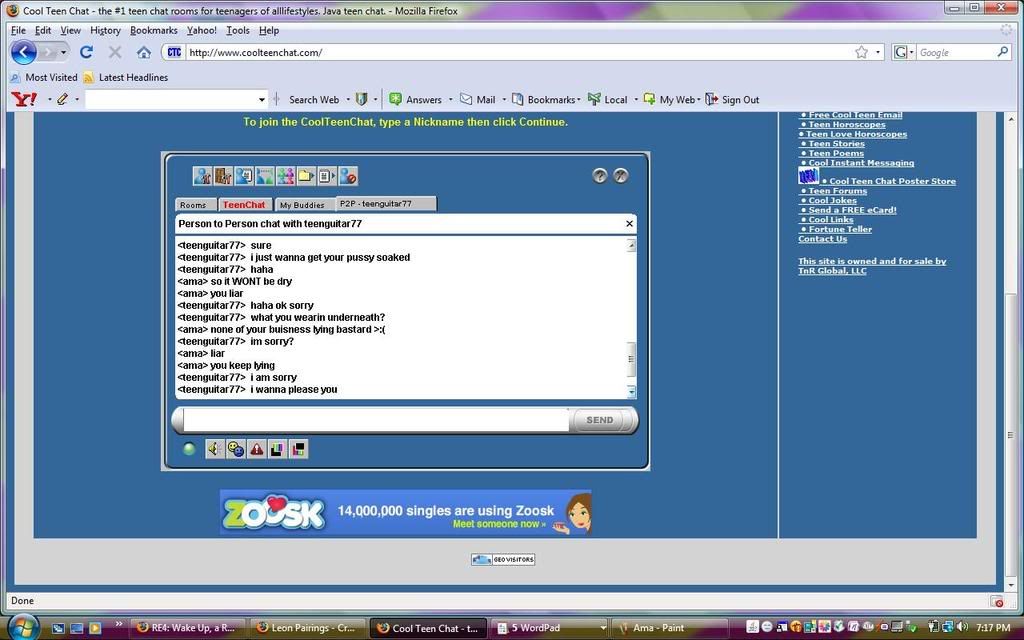The width and height of the screenshot is (1024, 640).
Task: Open the Teen Forums link in sidebar
Action: tap(837, 191)
